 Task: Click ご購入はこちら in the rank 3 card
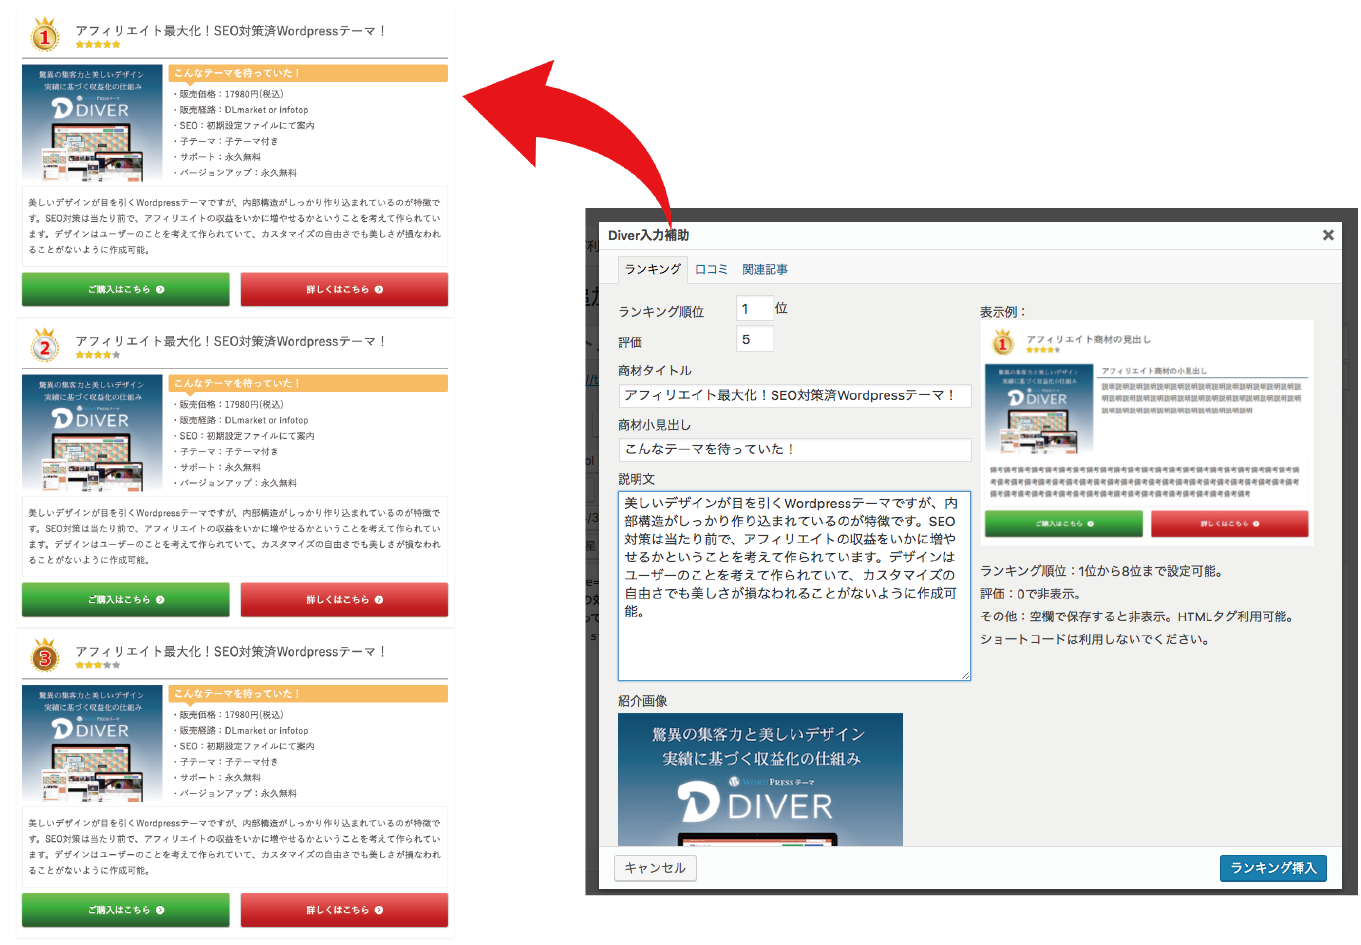tap(126, 910)
